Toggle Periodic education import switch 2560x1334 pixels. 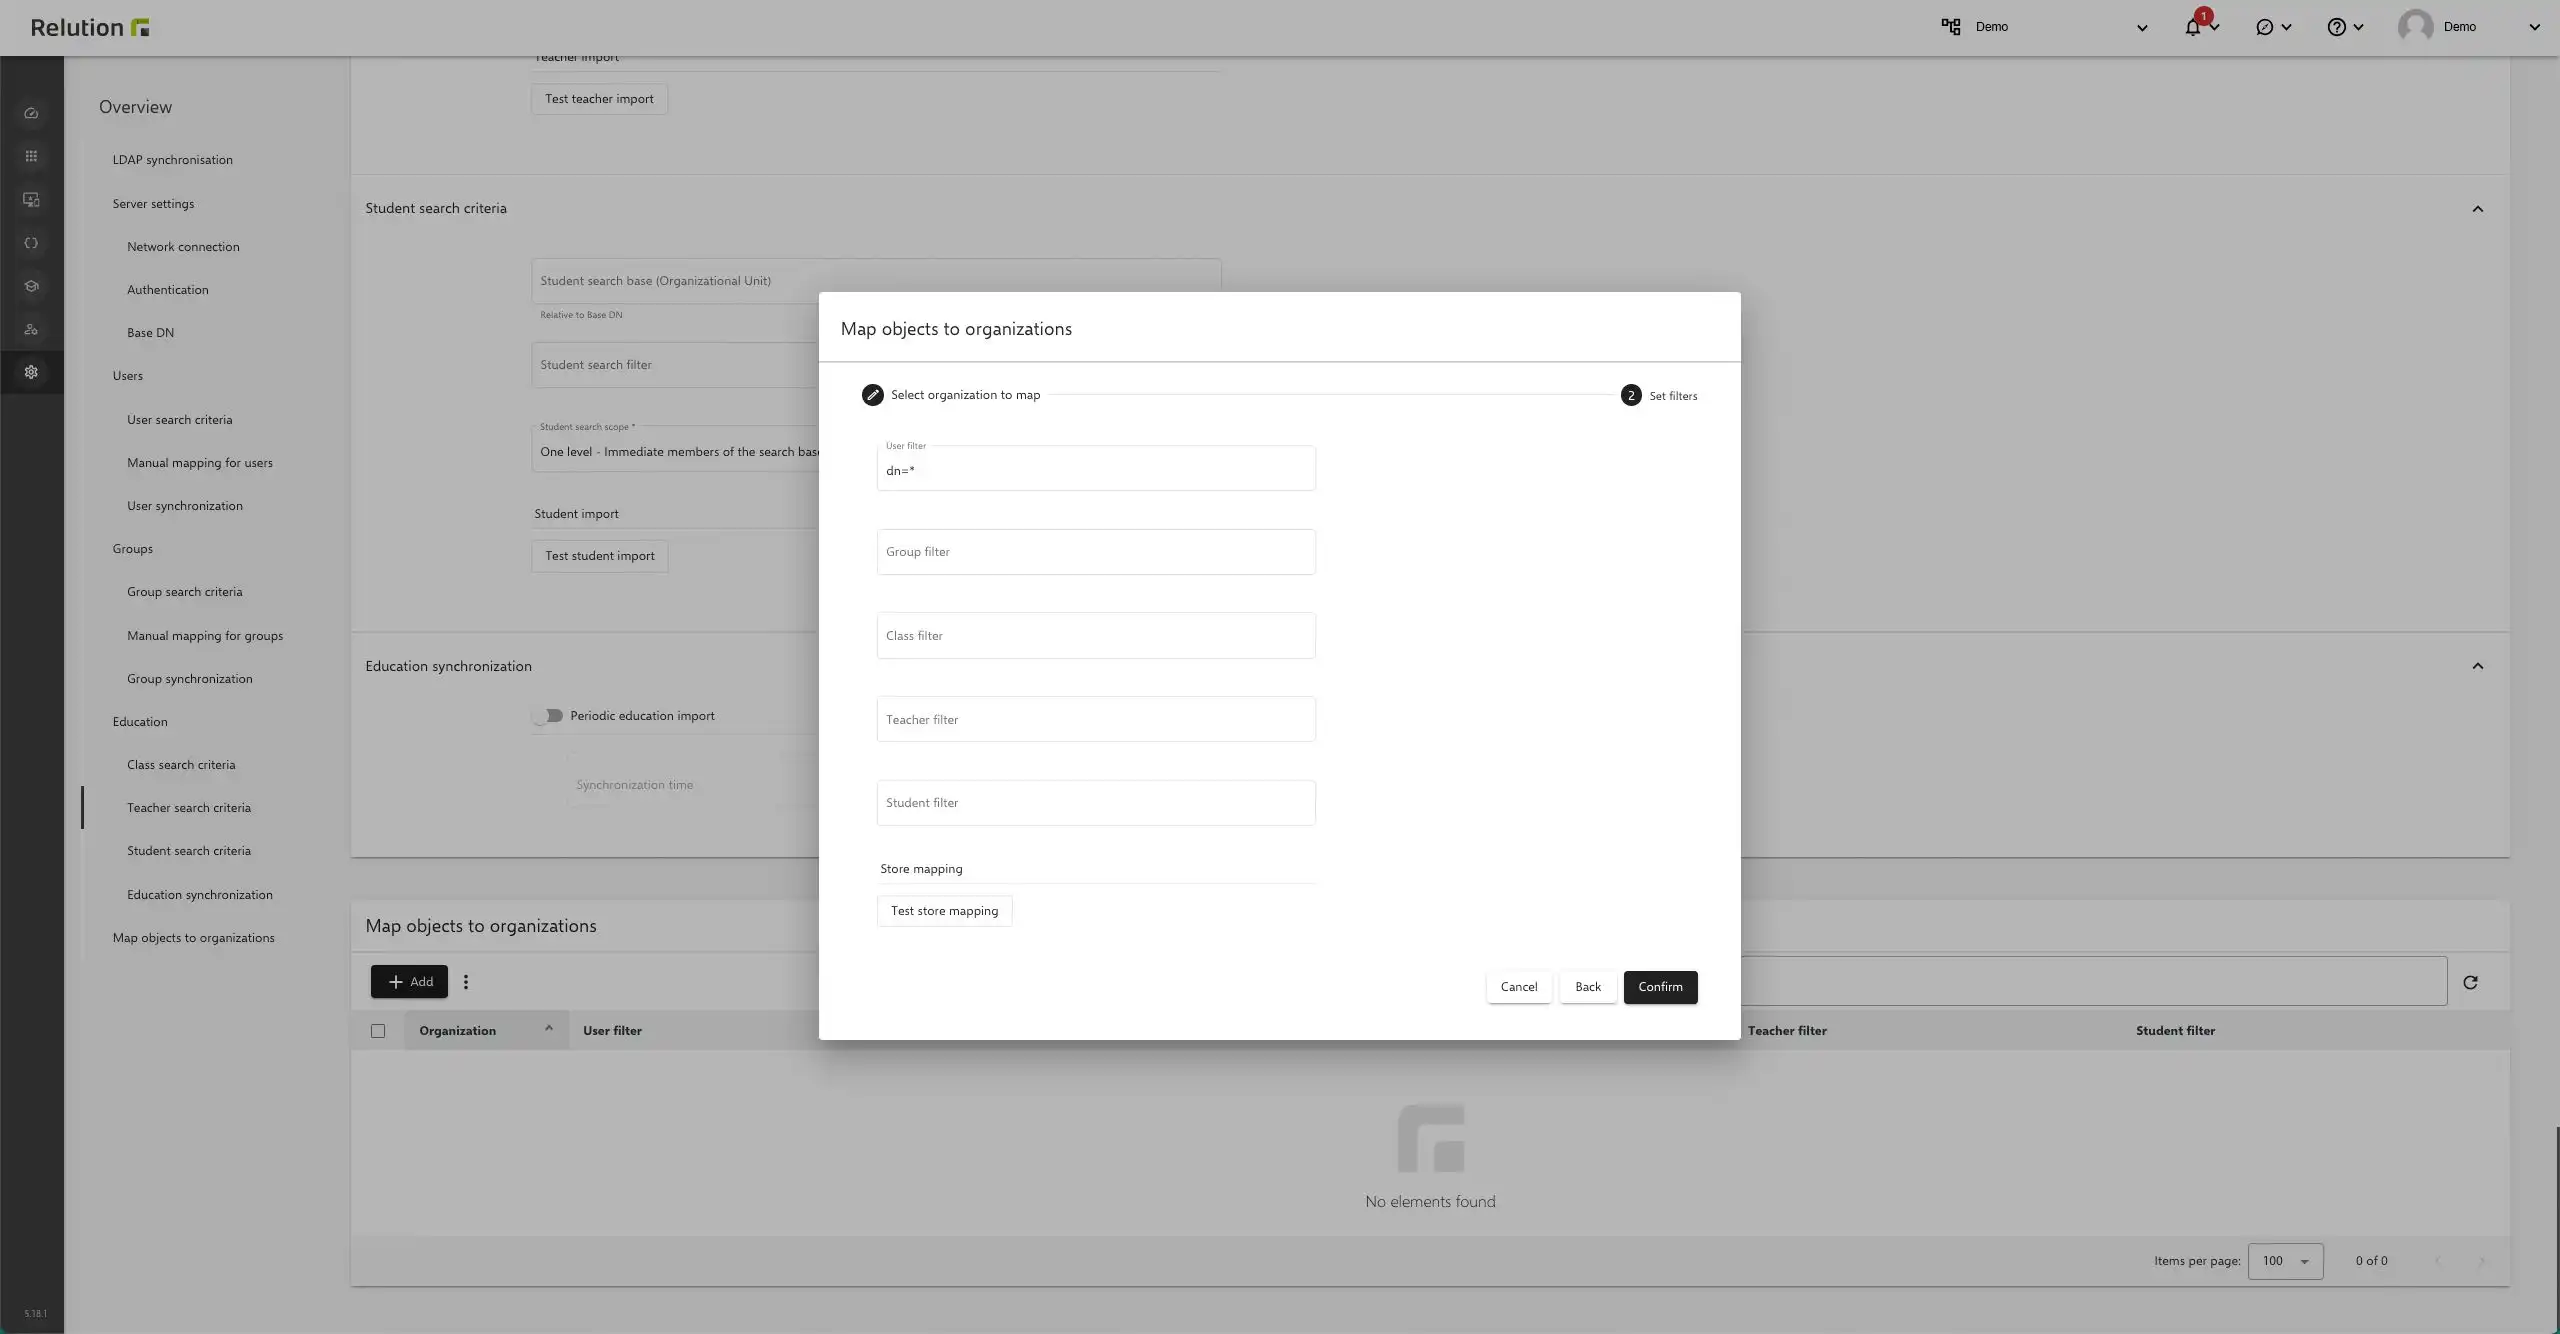pyautogui.click(x=548, y=716)
